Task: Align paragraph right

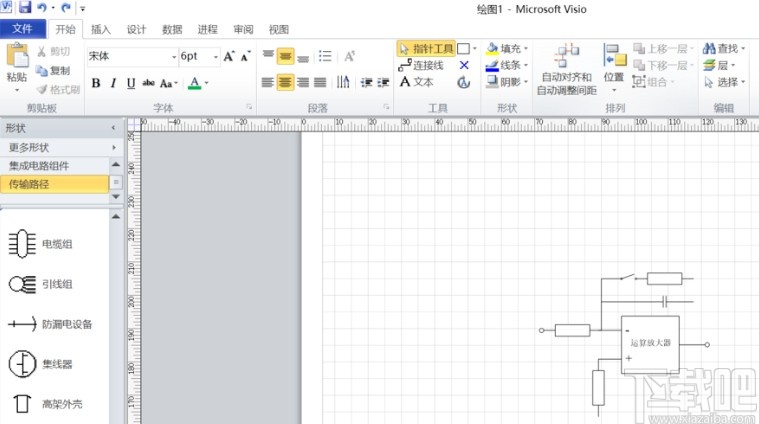Action: (x=303, y=82)
